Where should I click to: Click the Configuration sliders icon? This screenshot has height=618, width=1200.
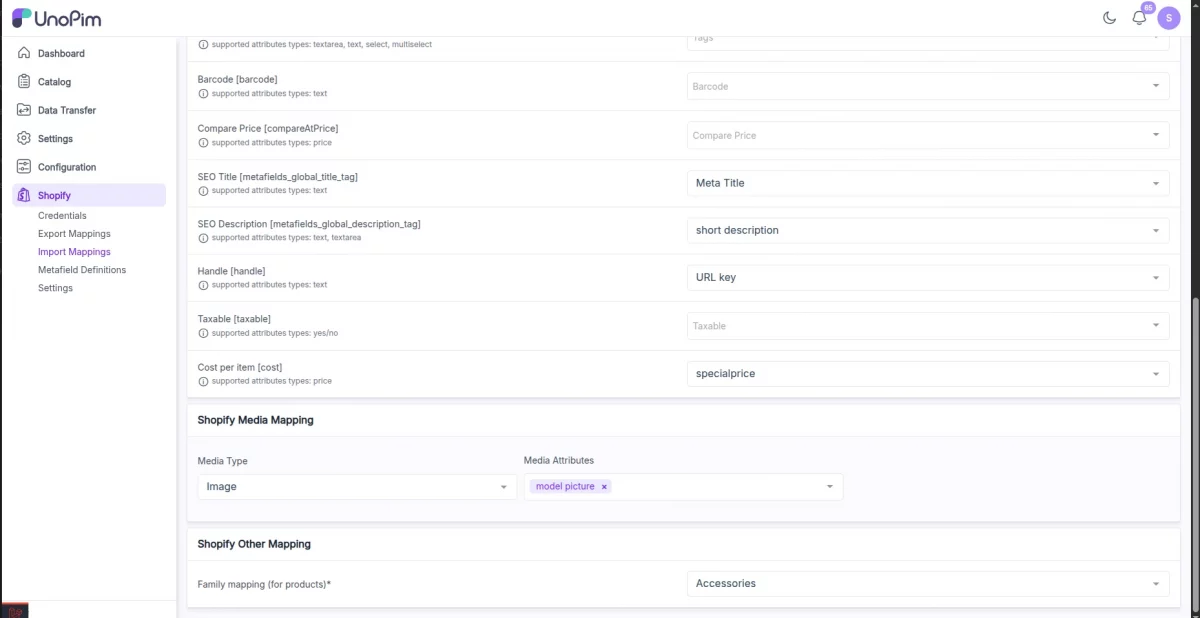24,167
